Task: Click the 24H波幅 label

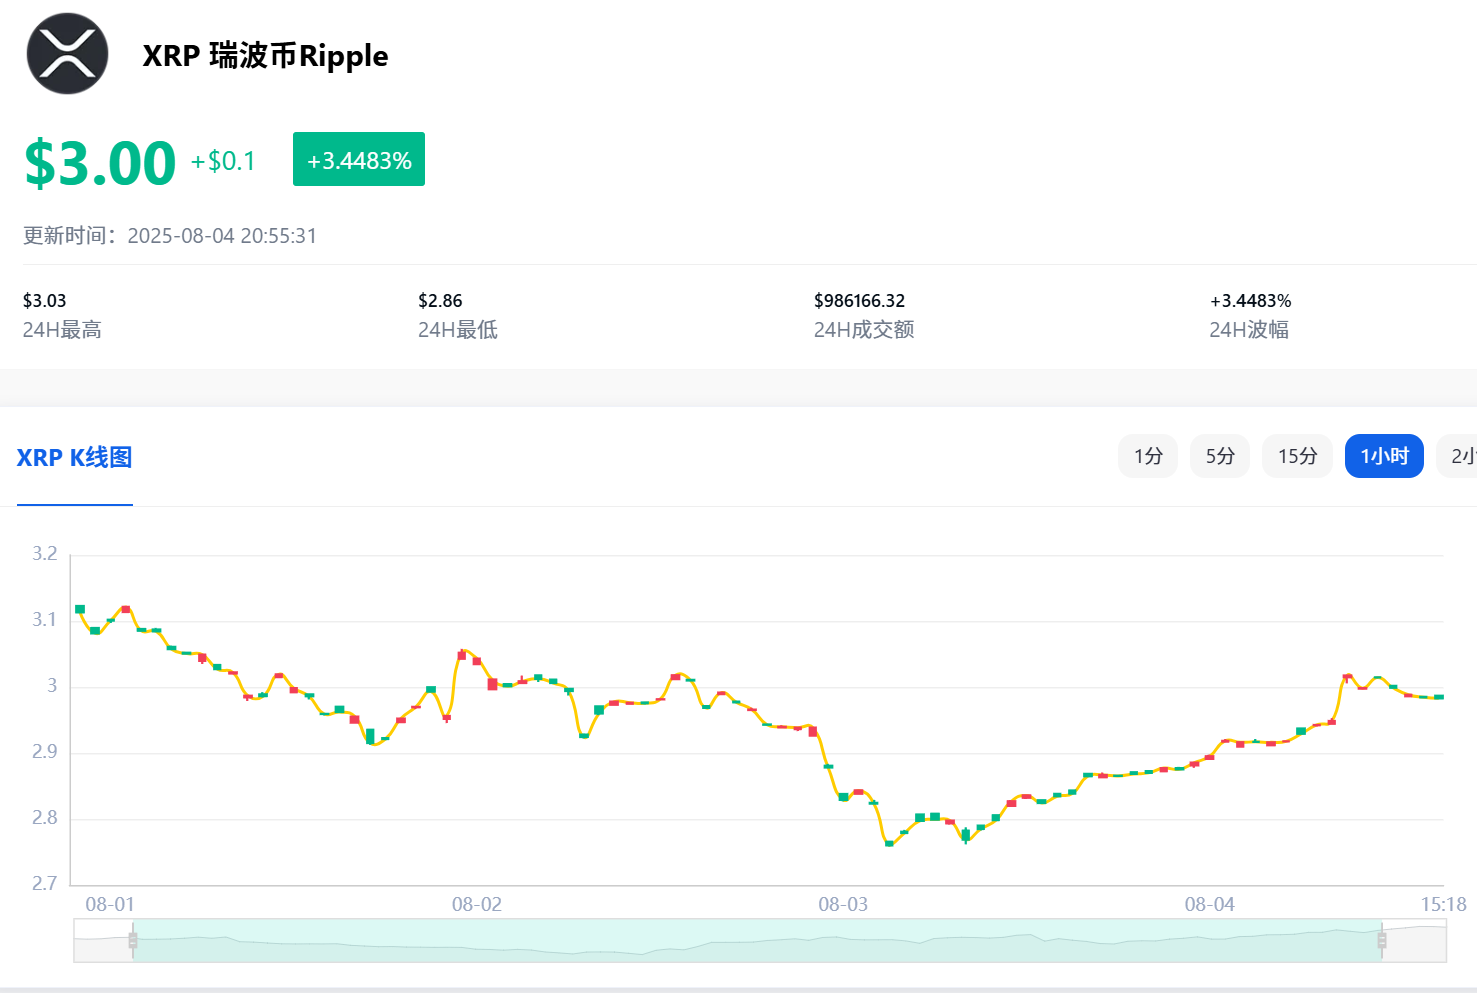Action: coord(1249,330)
